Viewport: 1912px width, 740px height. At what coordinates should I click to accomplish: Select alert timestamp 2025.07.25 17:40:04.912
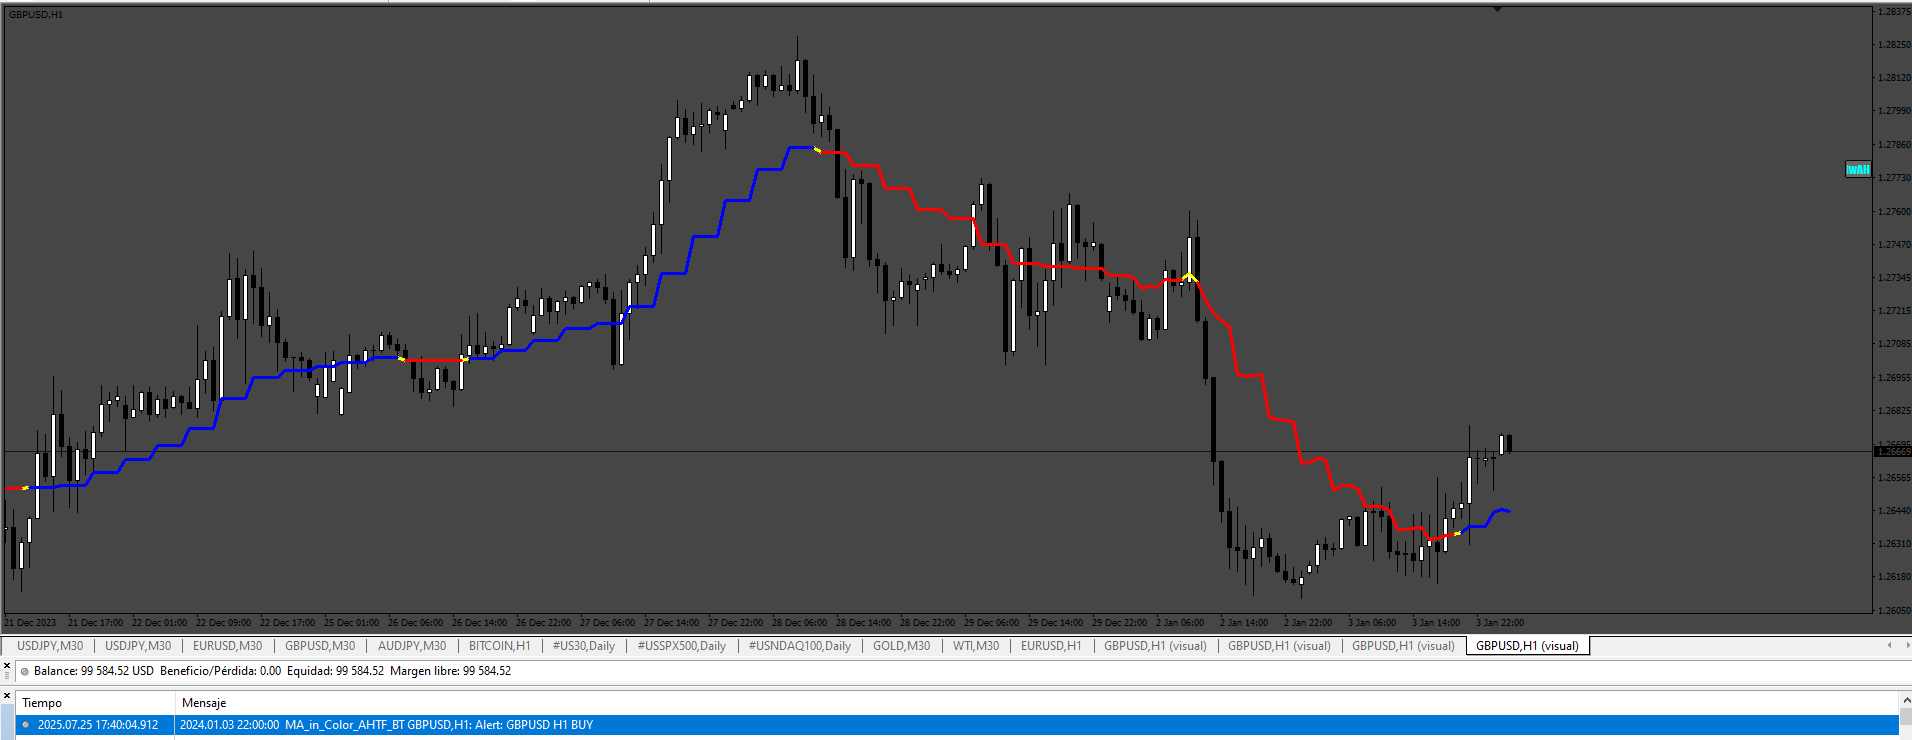click(x=98, y=725)
